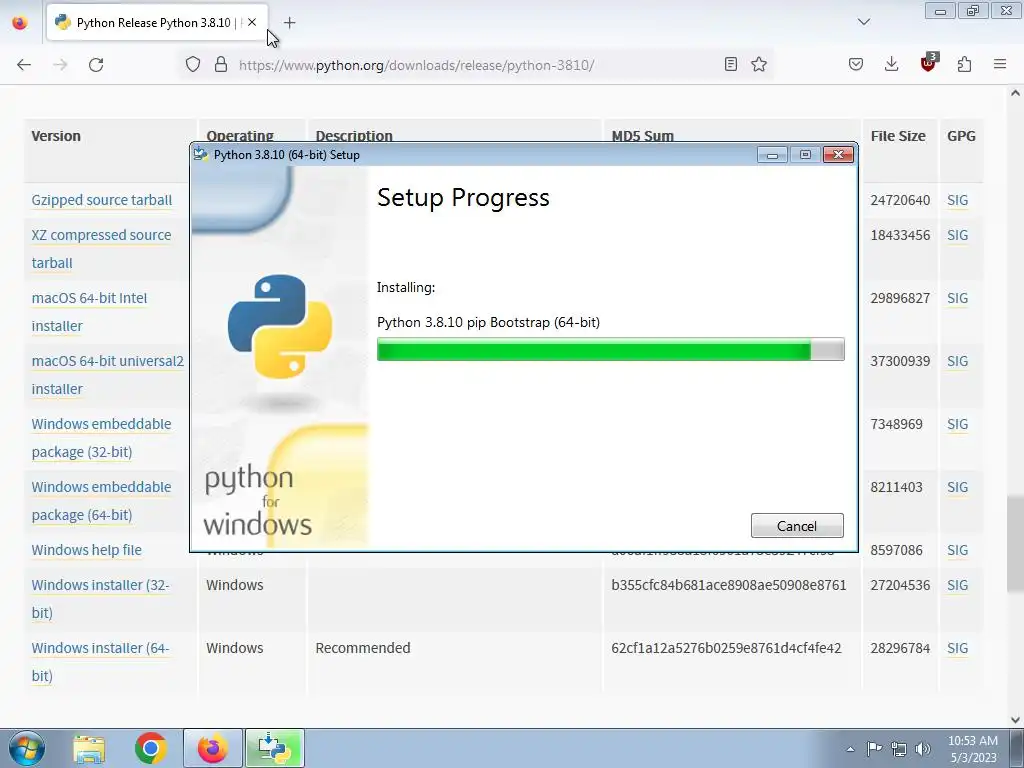Select file size 24720640
The image size is (1024, 768).
click(x=900, y=200)
